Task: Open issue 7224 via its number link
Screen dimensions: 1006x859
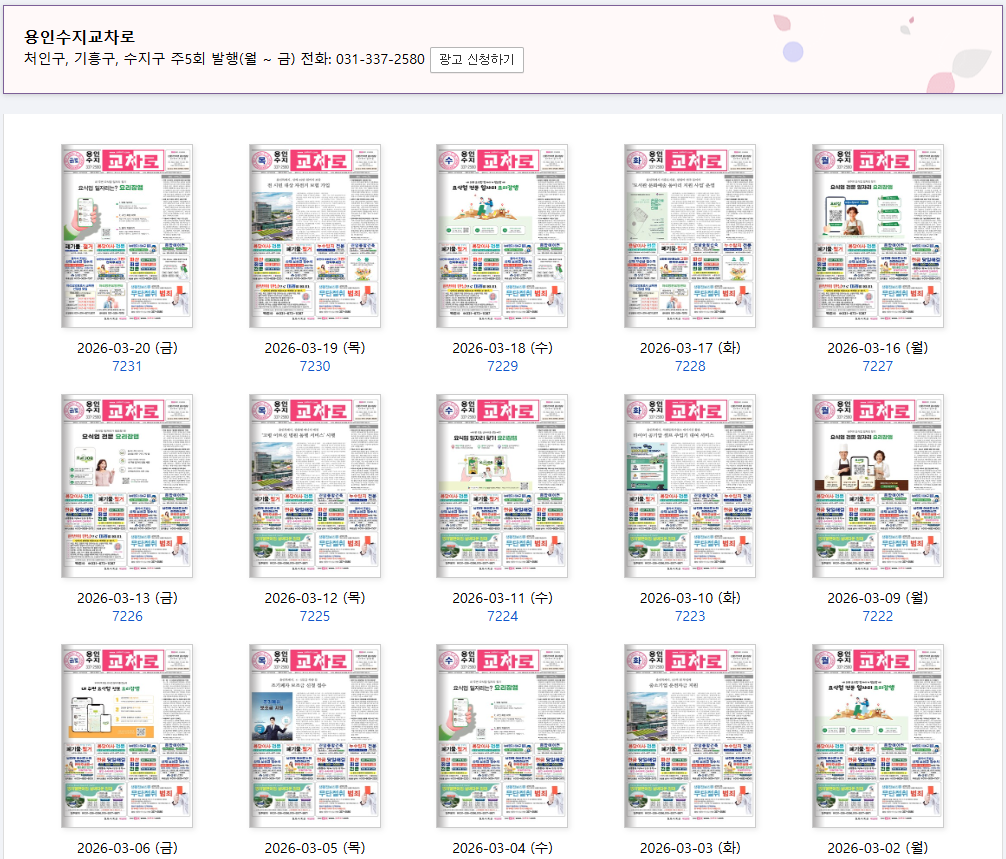Action: (x=502, y=617)
